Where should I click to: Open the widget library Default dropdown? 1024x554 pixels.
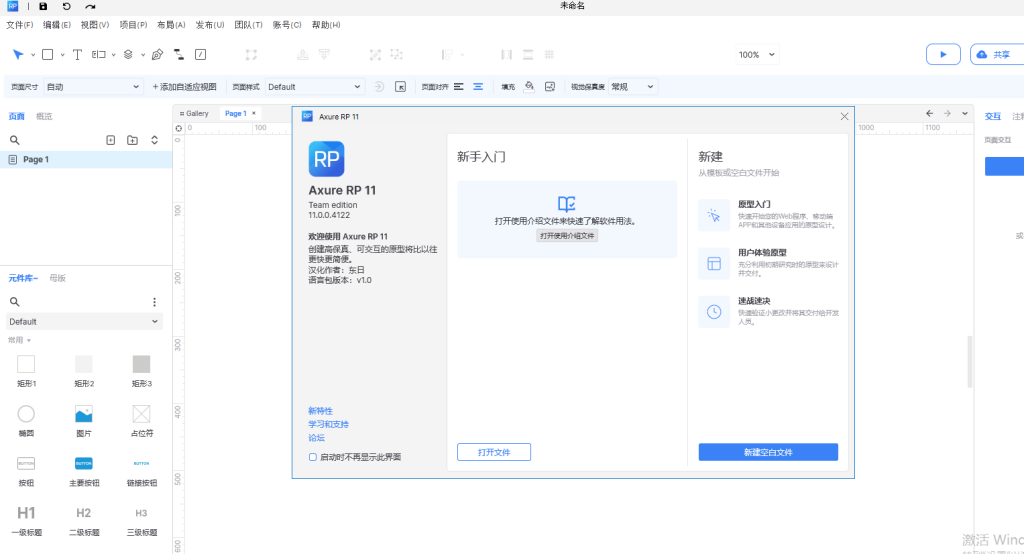[84, 321]
